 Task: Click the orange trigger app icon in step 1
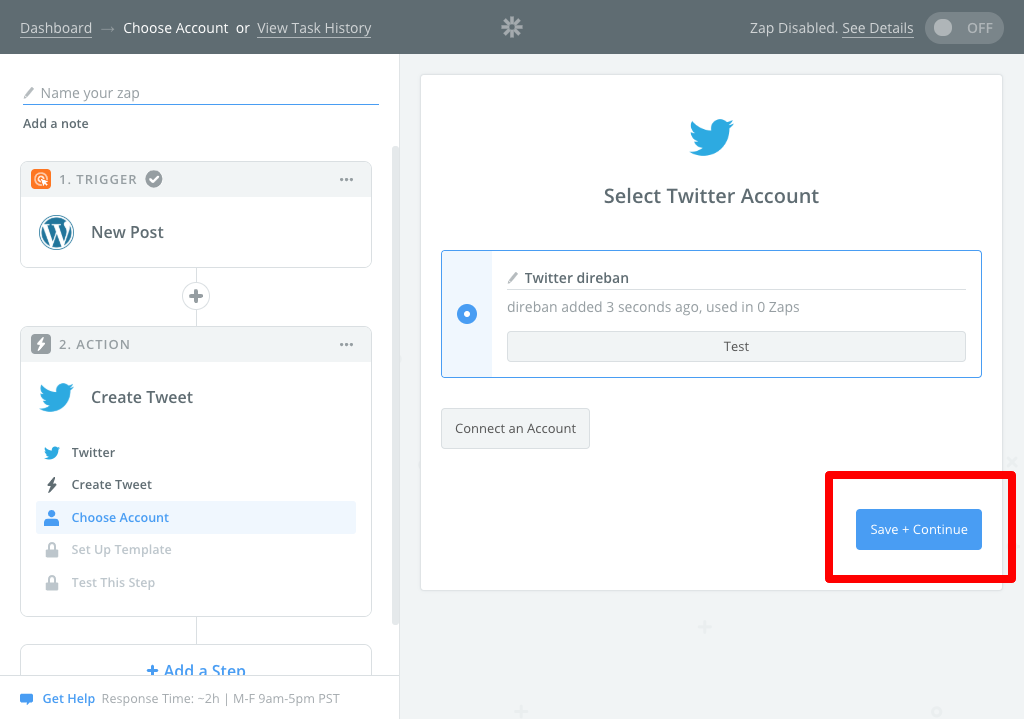tap(41, 179)
